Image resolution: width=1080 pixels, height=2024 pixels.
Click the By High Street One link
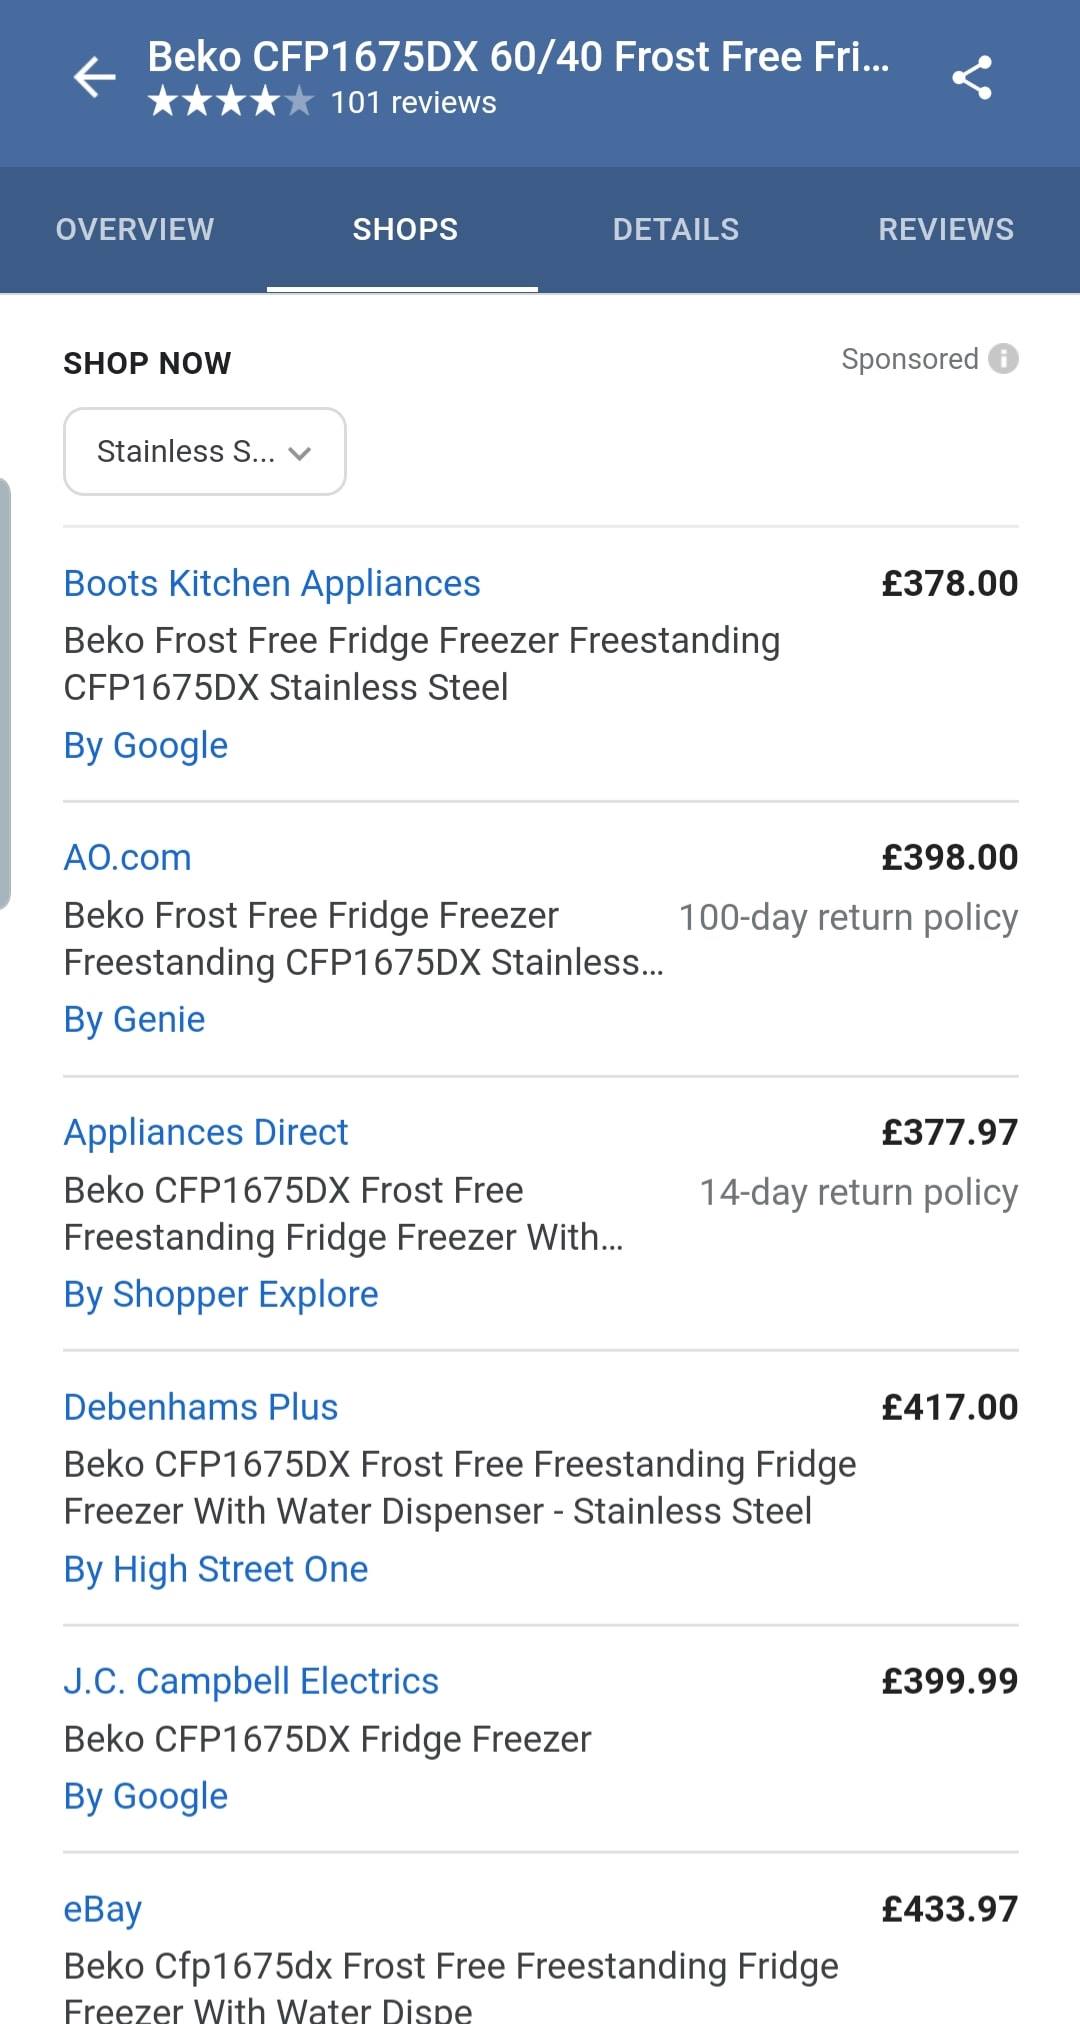pos(216,1569)
